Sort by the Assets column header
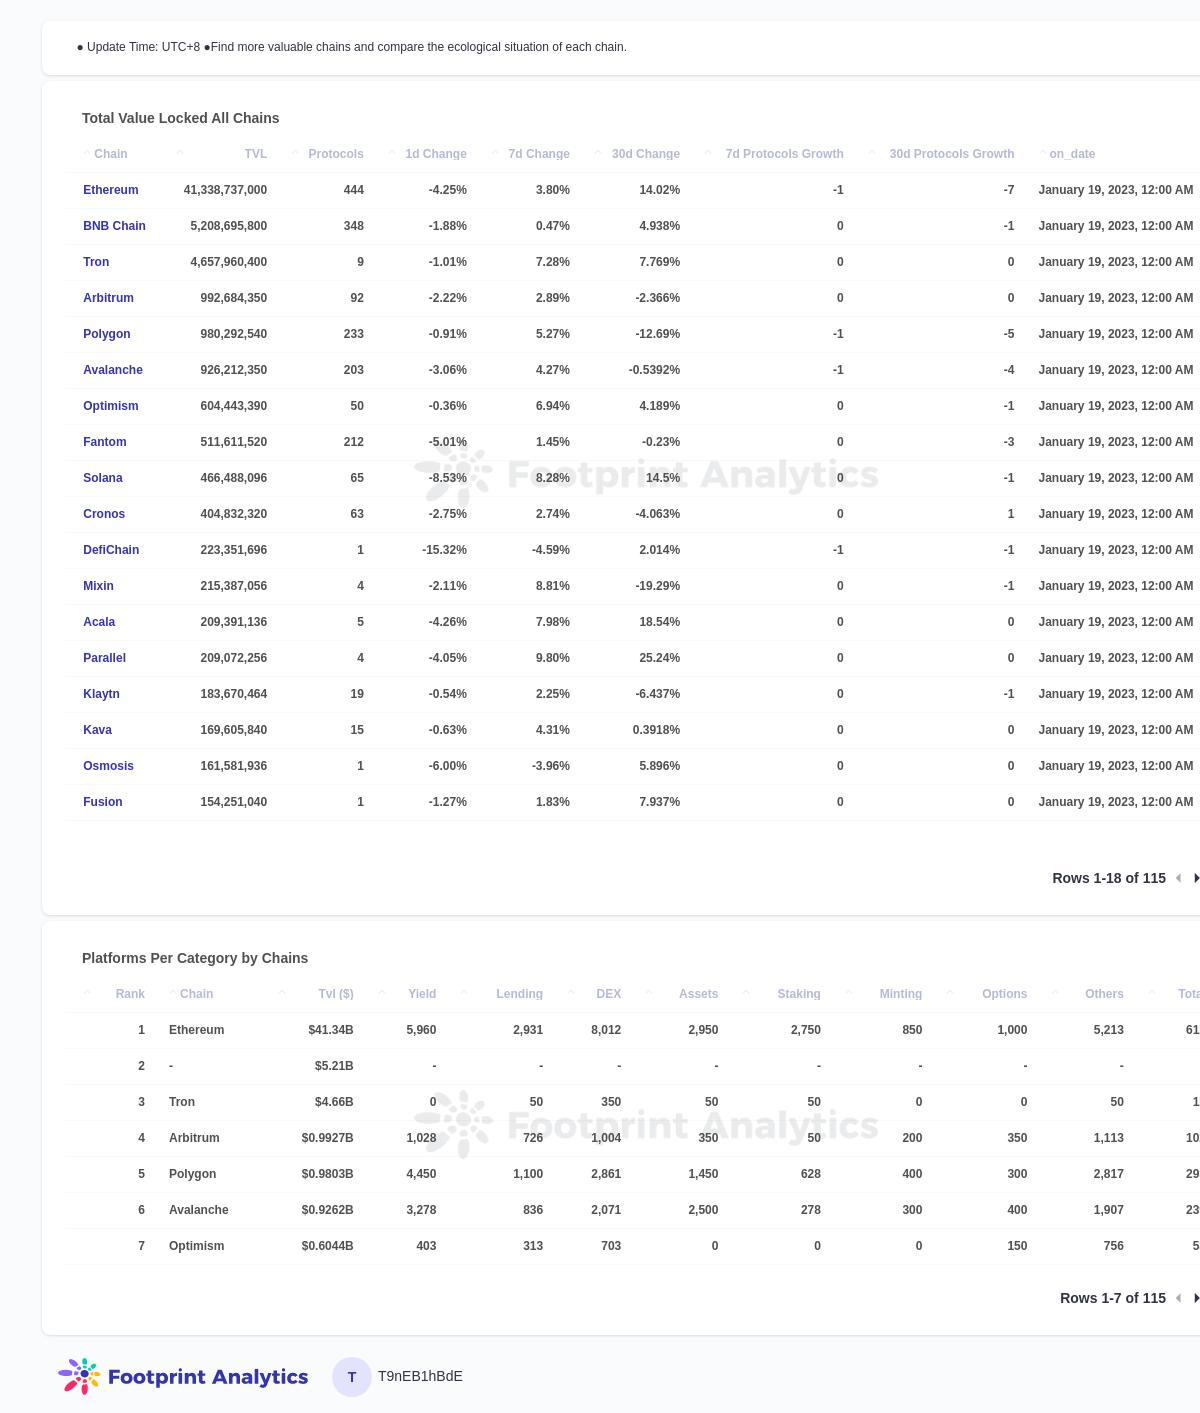The width and height of the screenshot is (1200, 1413). click(698, 994)
